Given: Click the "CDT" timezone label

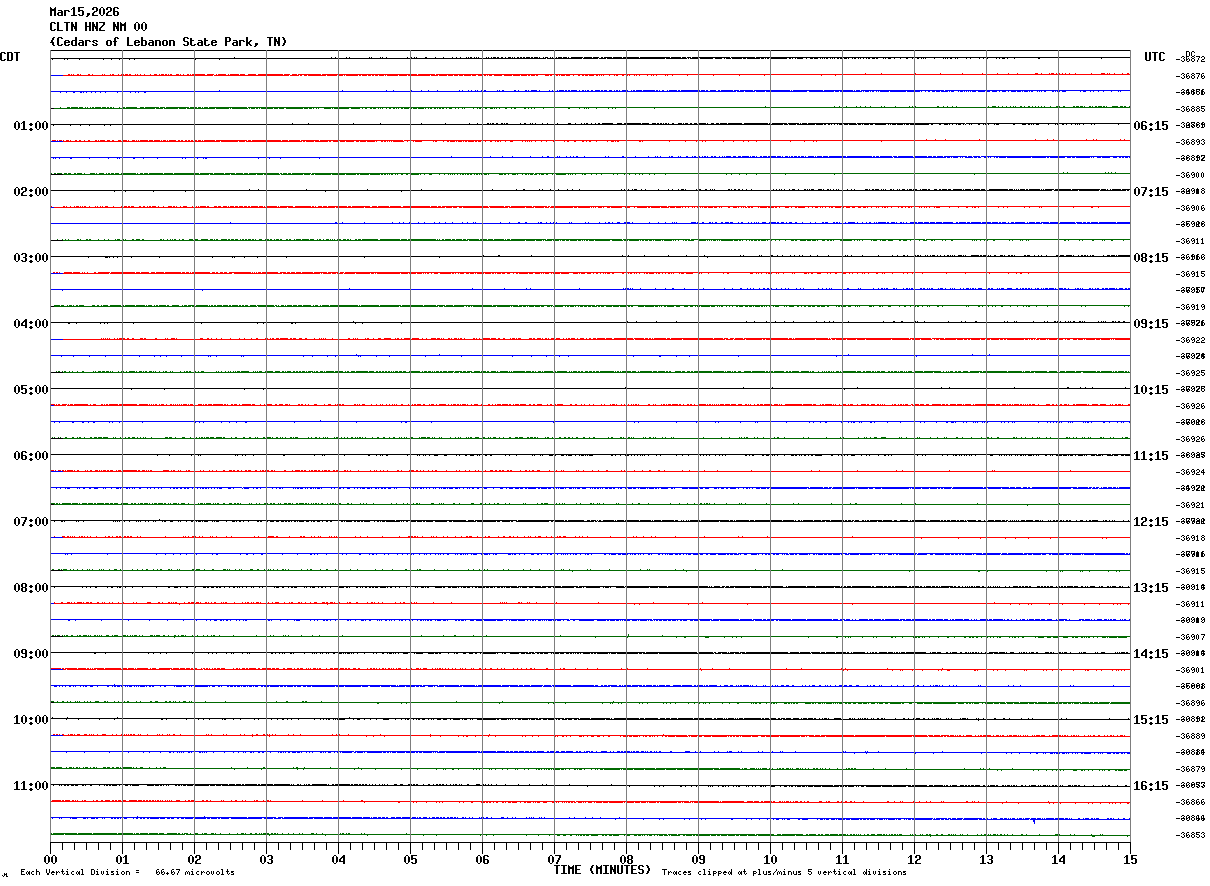Looking at the screenshot, I should pos(10,57).
